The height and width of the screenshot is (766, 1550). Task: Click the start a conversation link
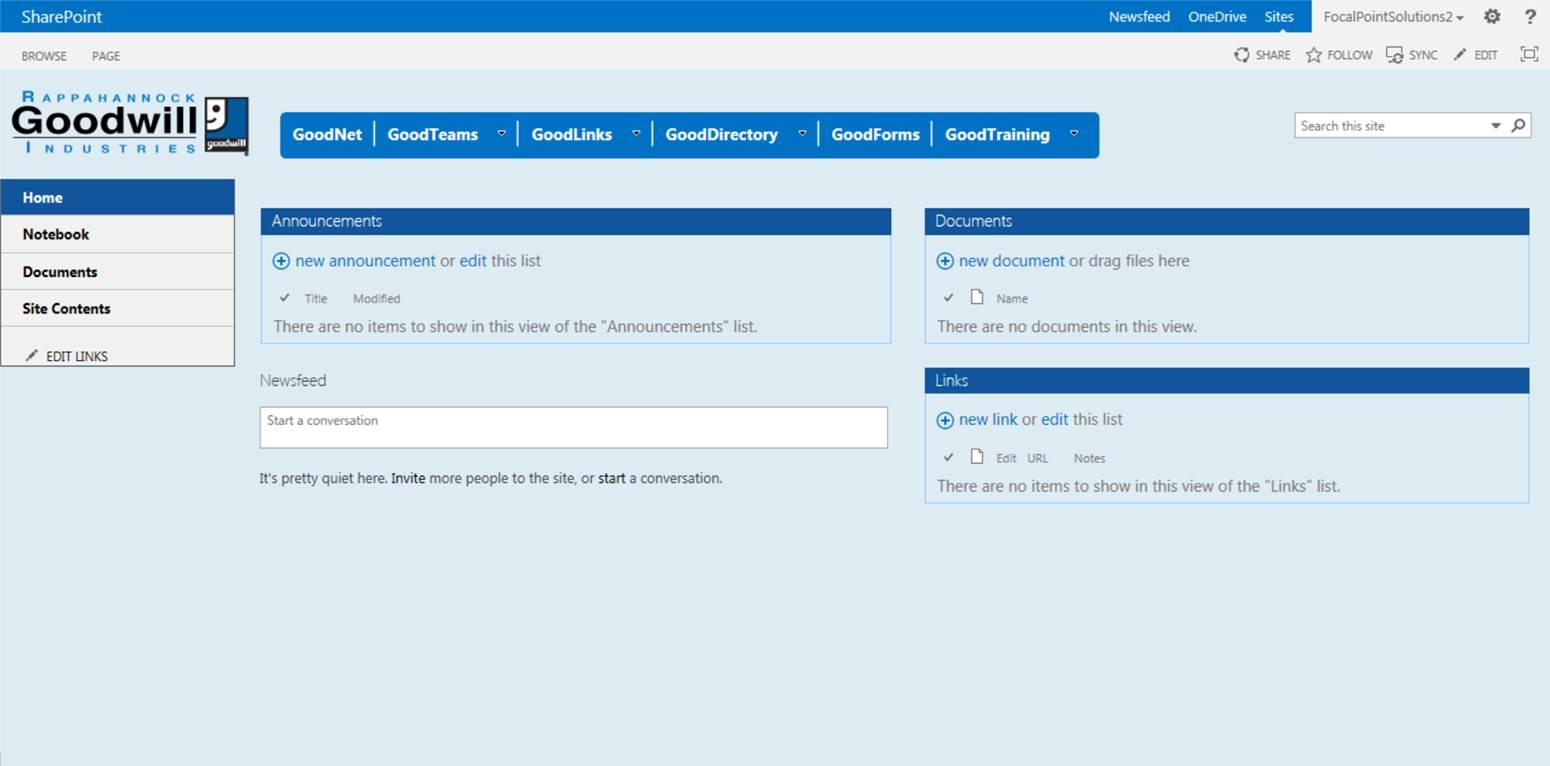(x=611, y=478)
